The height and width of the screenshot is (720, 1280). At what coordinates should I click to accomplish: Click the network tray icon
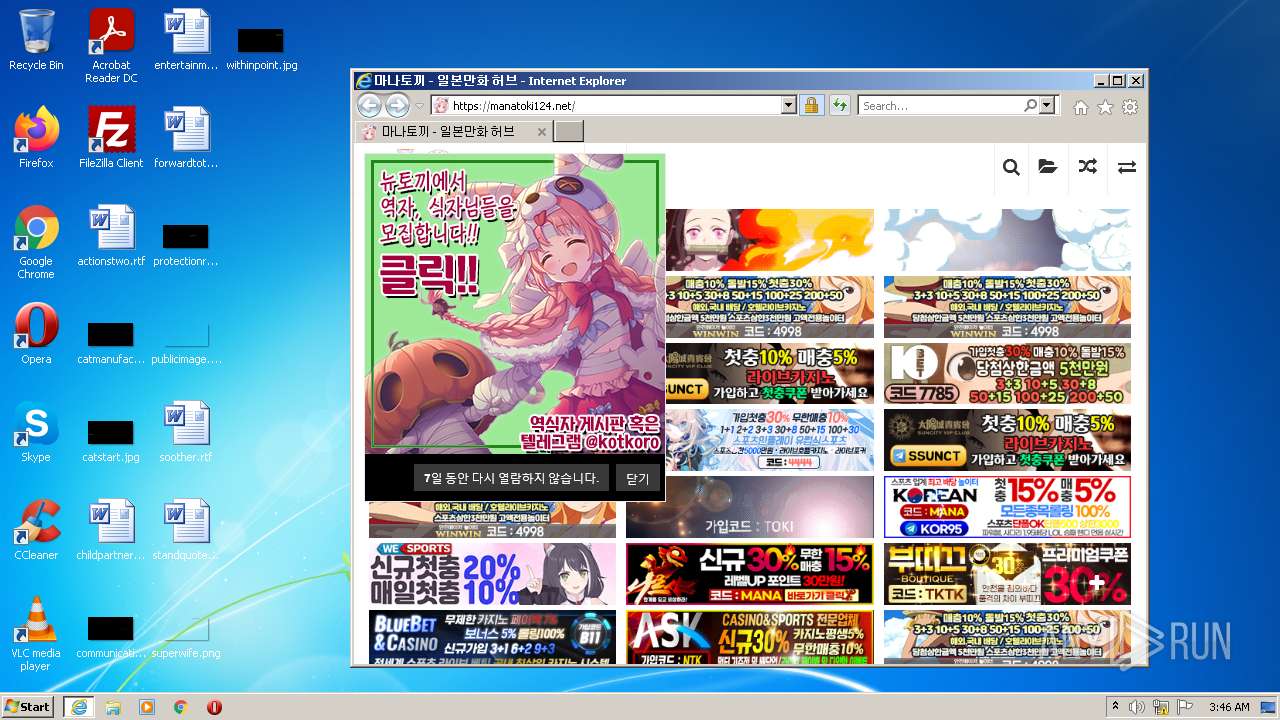coord(1162,707)
